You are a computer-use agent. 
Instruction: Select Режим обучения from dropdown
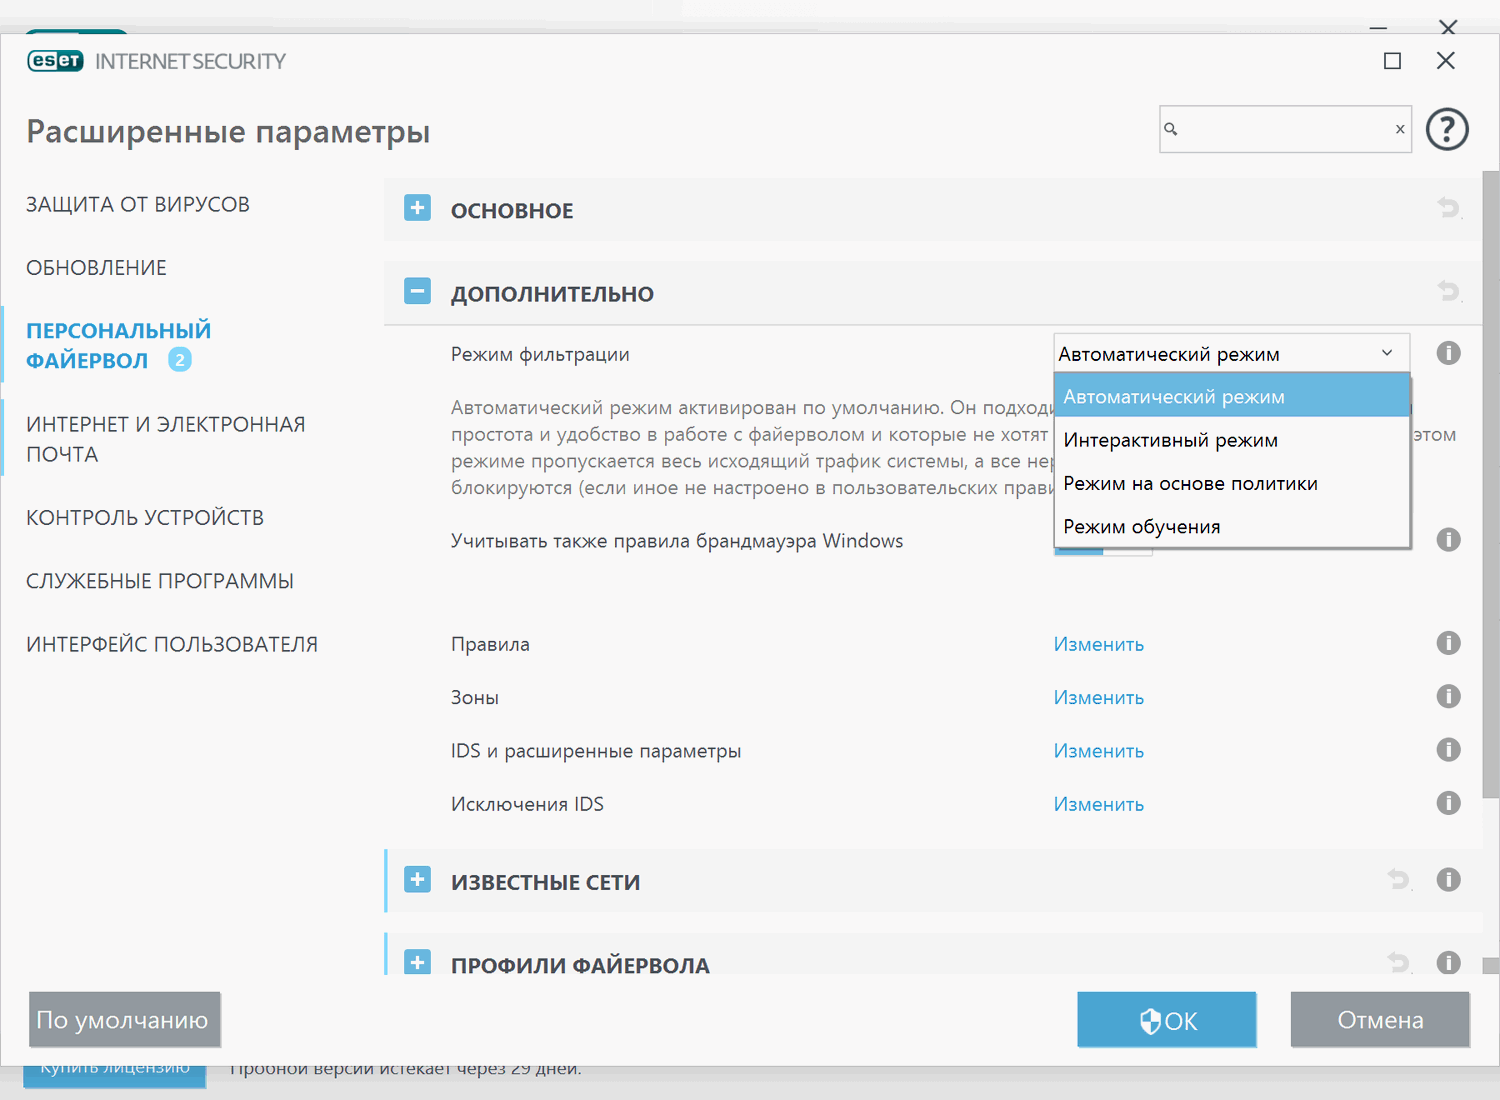tap(1141, 526)
